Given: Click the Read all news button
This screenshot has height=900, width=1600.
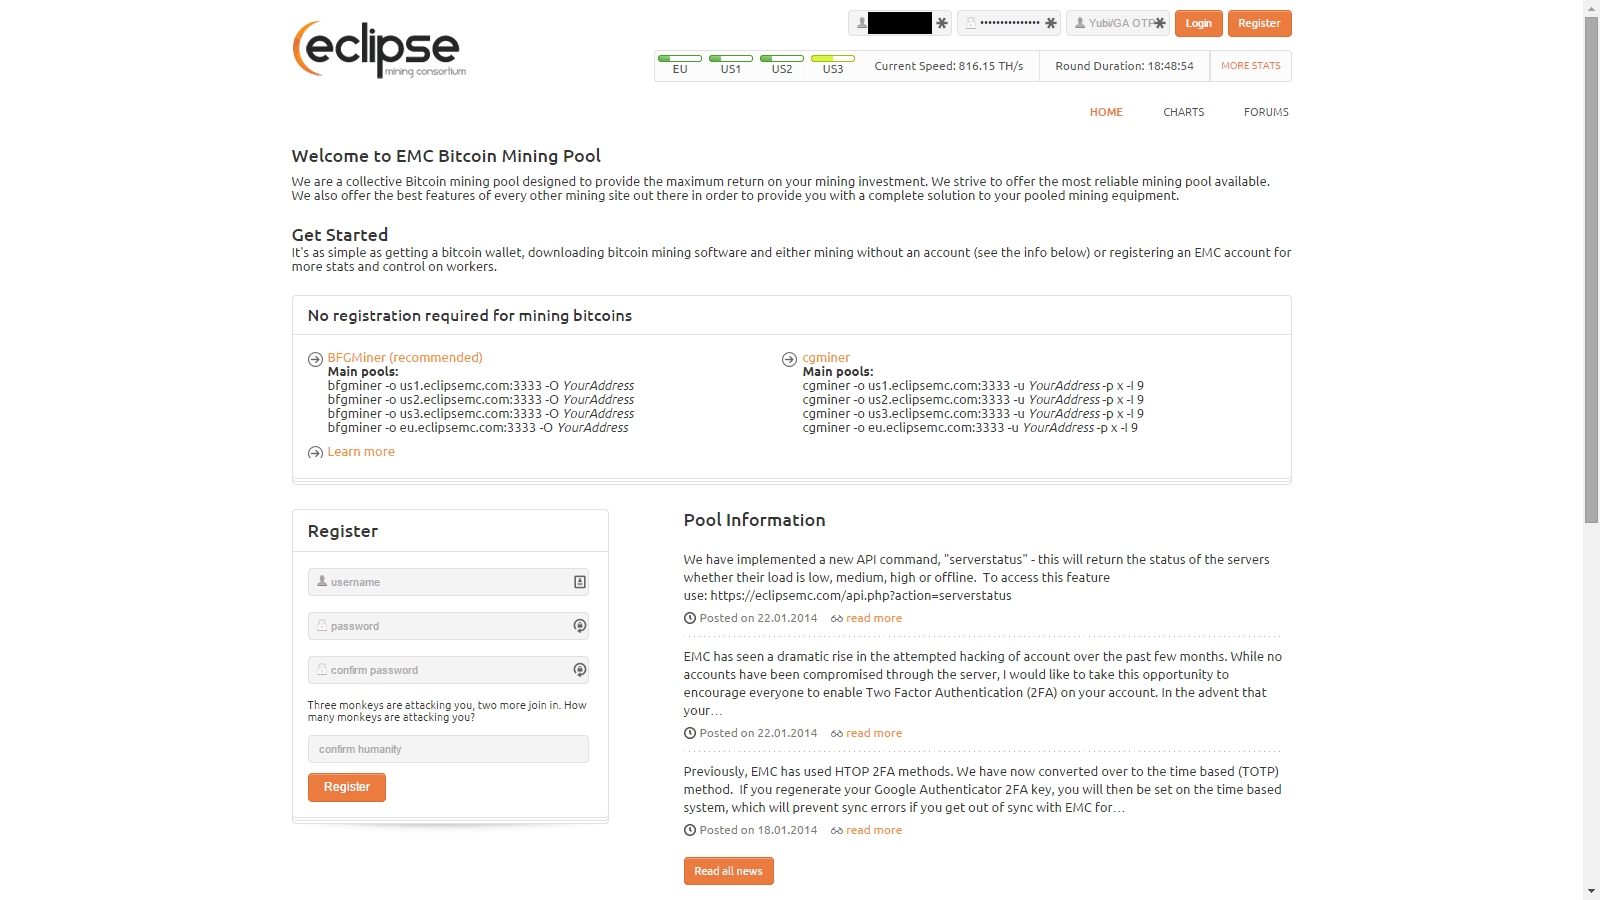Looking at the screenshot, I should pos(728,871).
